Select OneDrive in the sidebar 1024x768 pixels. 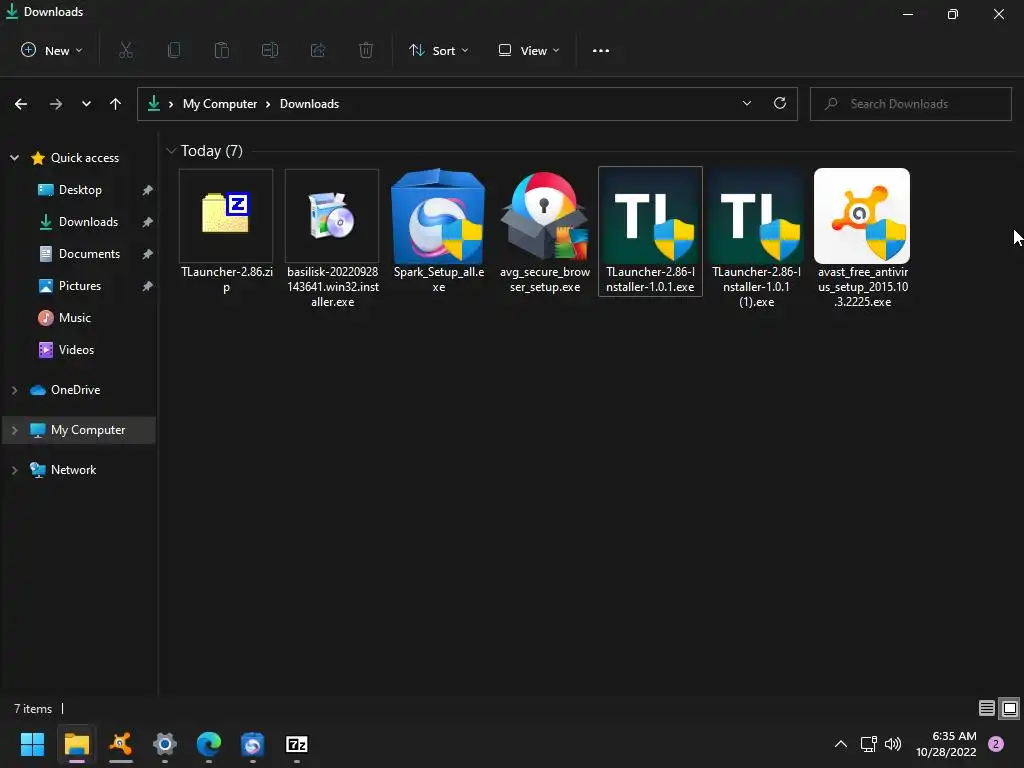(75, 390)
